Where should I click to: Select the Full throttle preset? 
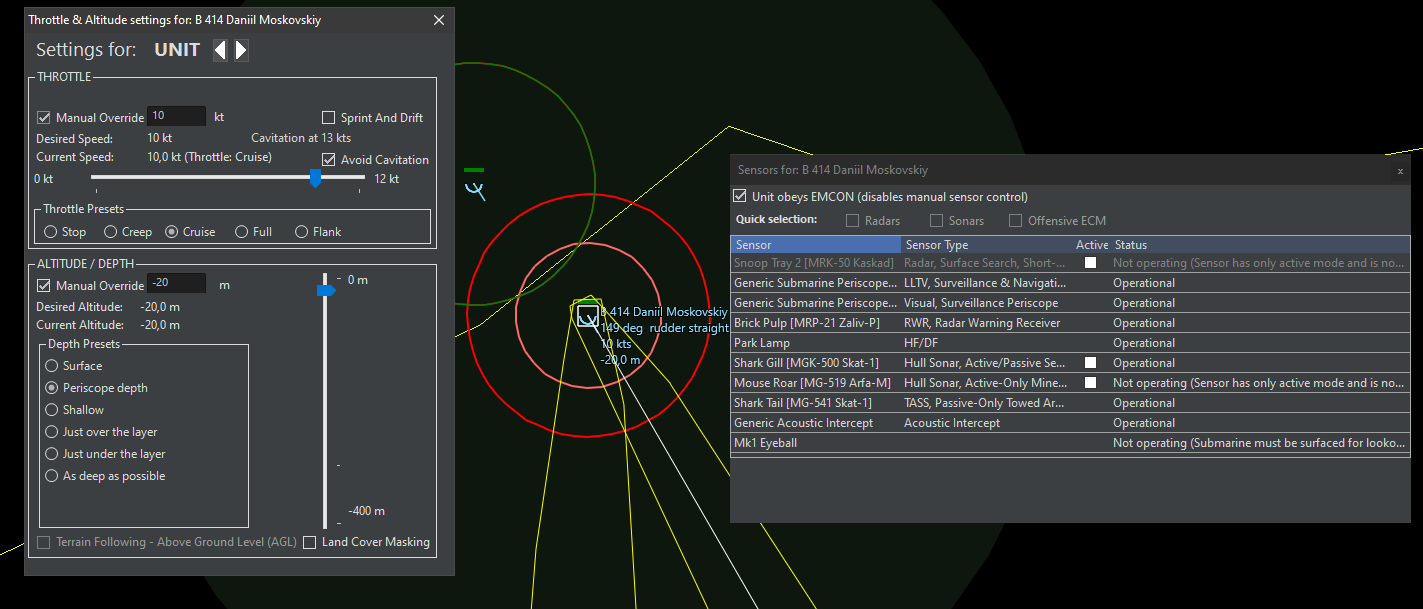point(241,231)
